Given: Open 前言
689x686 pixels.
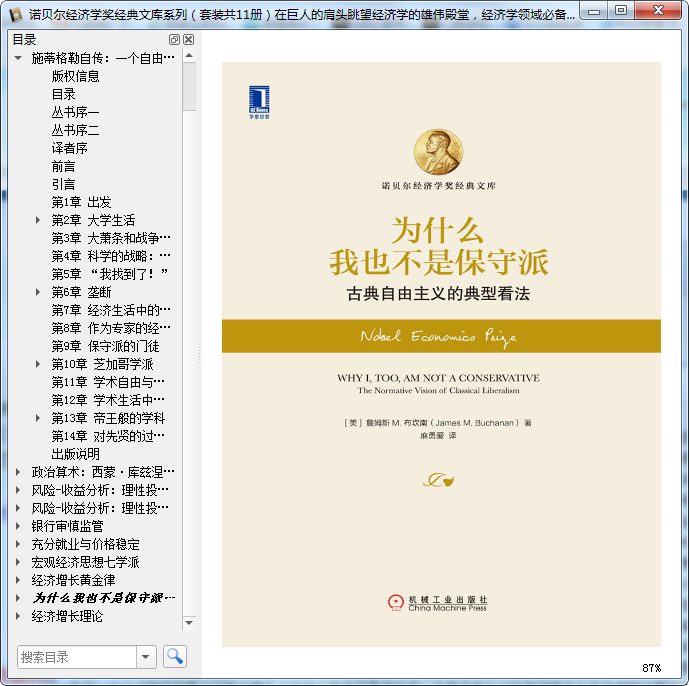Looking at the screenshot, I should tap(64, 166).
